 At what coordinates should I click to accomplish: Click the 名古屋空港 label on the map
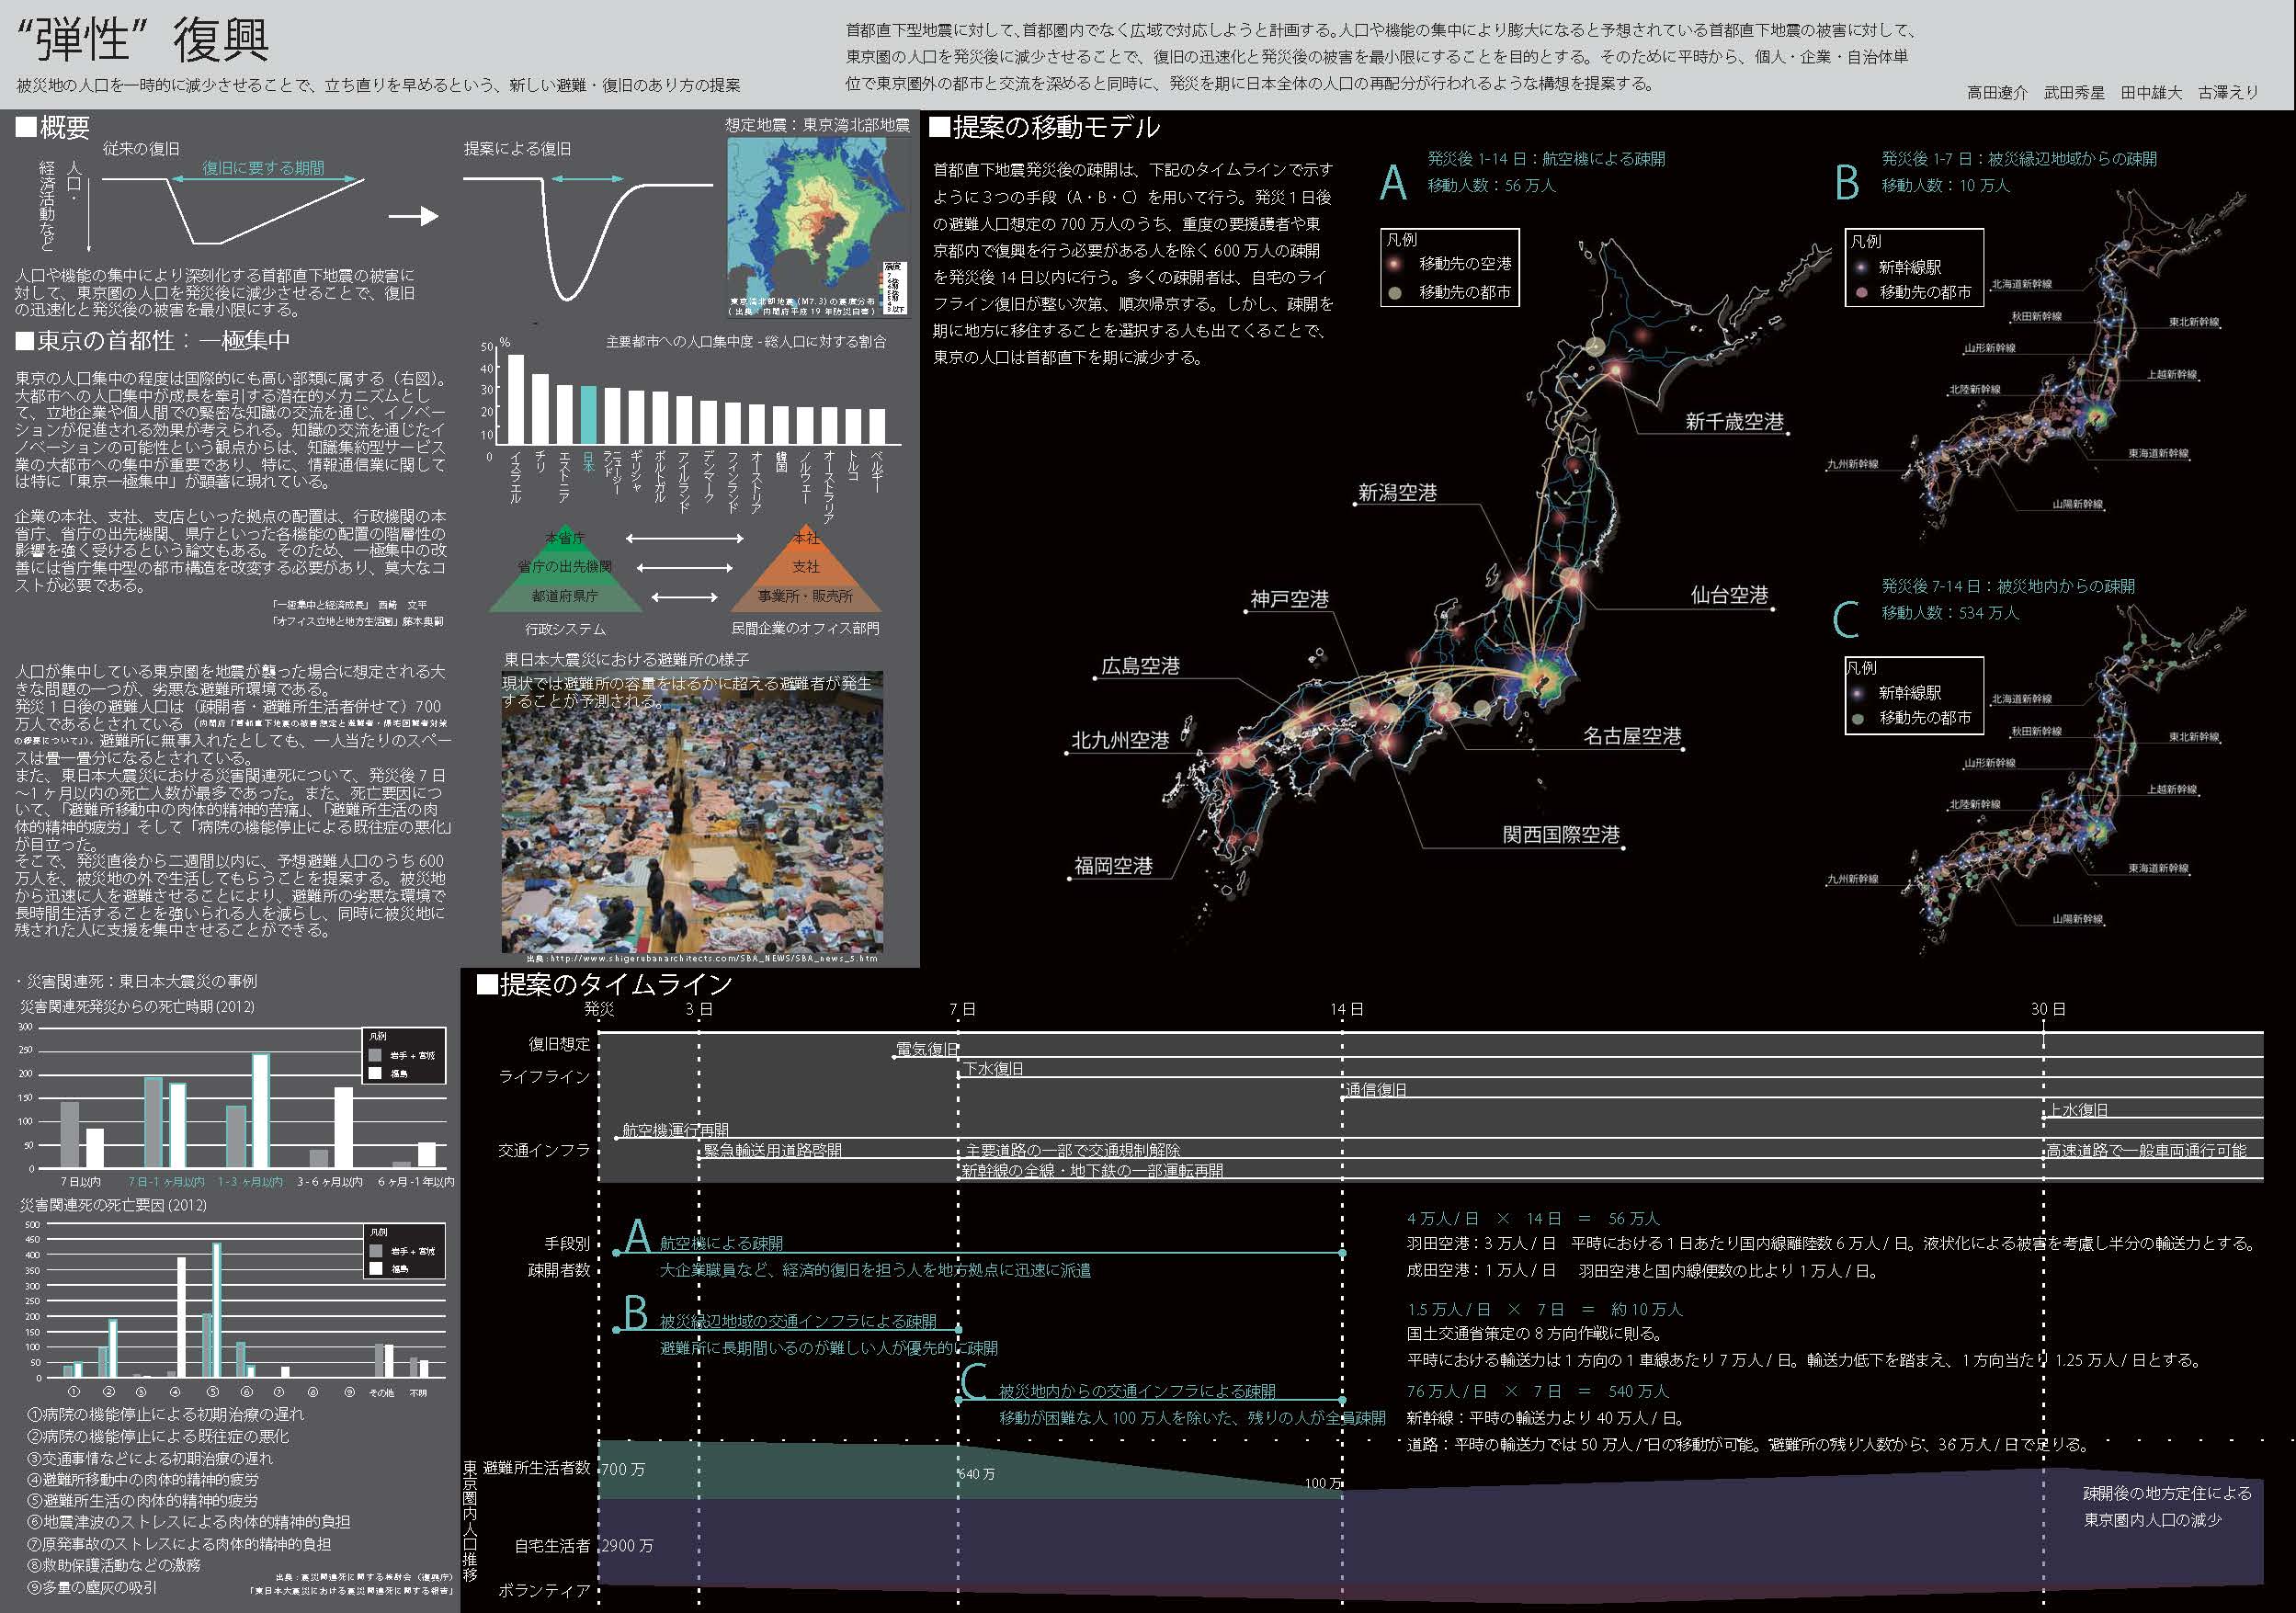(x=1632, y=736)
